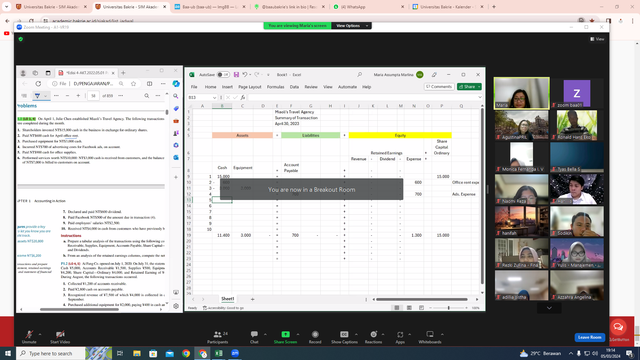Expand the Excel Name Box dropdown
Viewport: 640px width, 360px height.
214,98
